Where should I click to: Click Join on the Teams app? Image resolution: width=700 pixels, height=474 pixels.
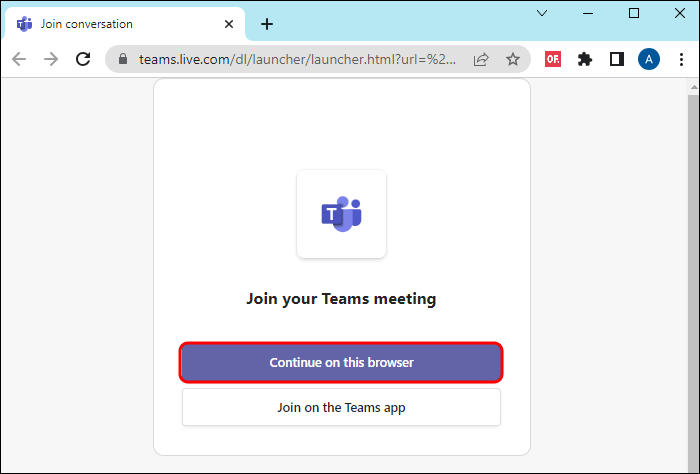point(341,407)
